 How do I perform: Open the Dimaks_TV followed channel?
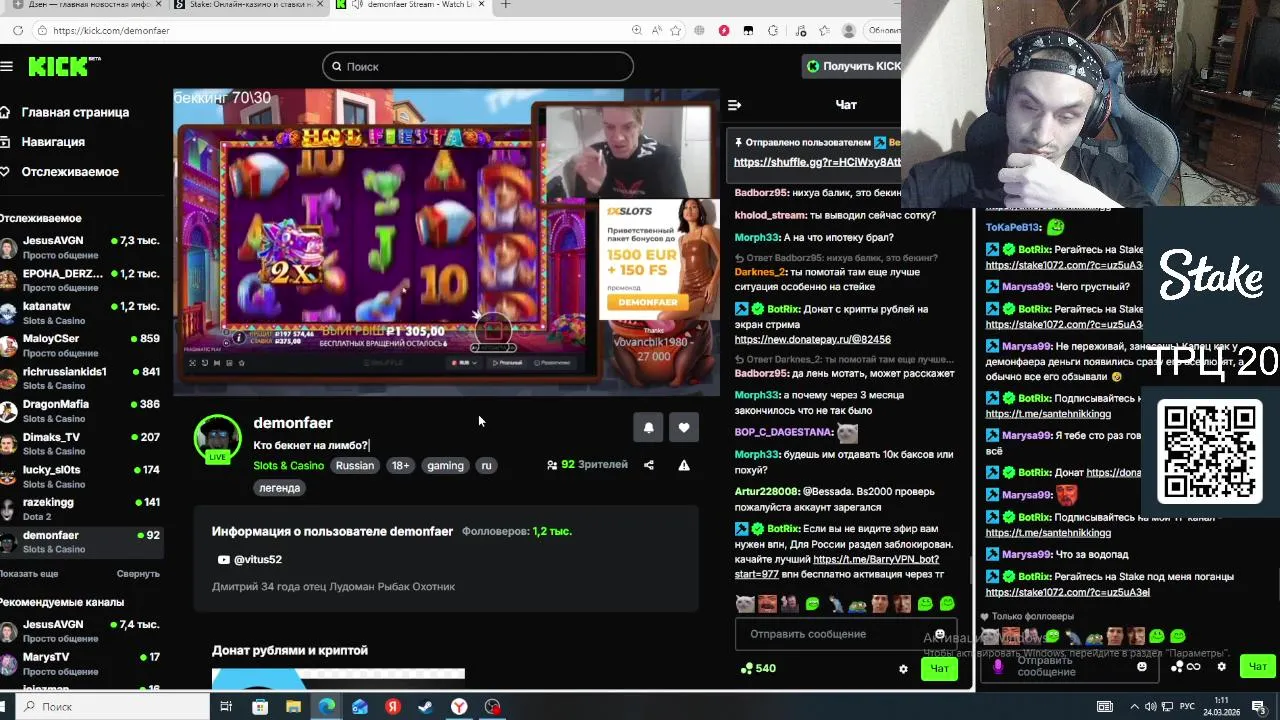81,445
